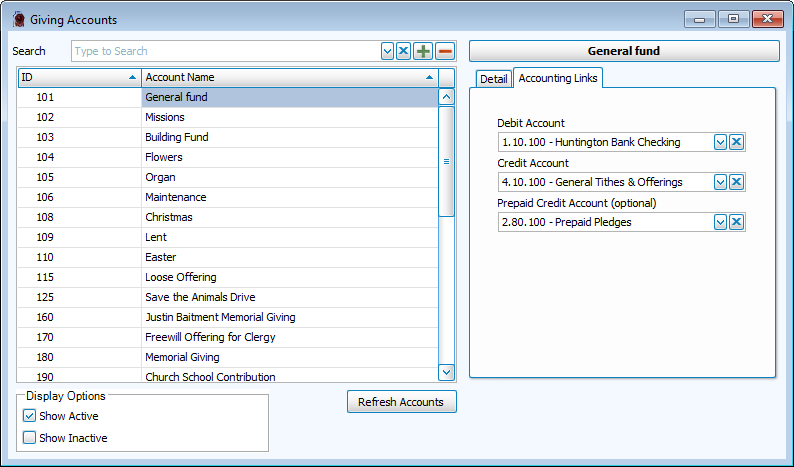Click in the Type to Search field
794x467 pixels.
coord(225,51)
